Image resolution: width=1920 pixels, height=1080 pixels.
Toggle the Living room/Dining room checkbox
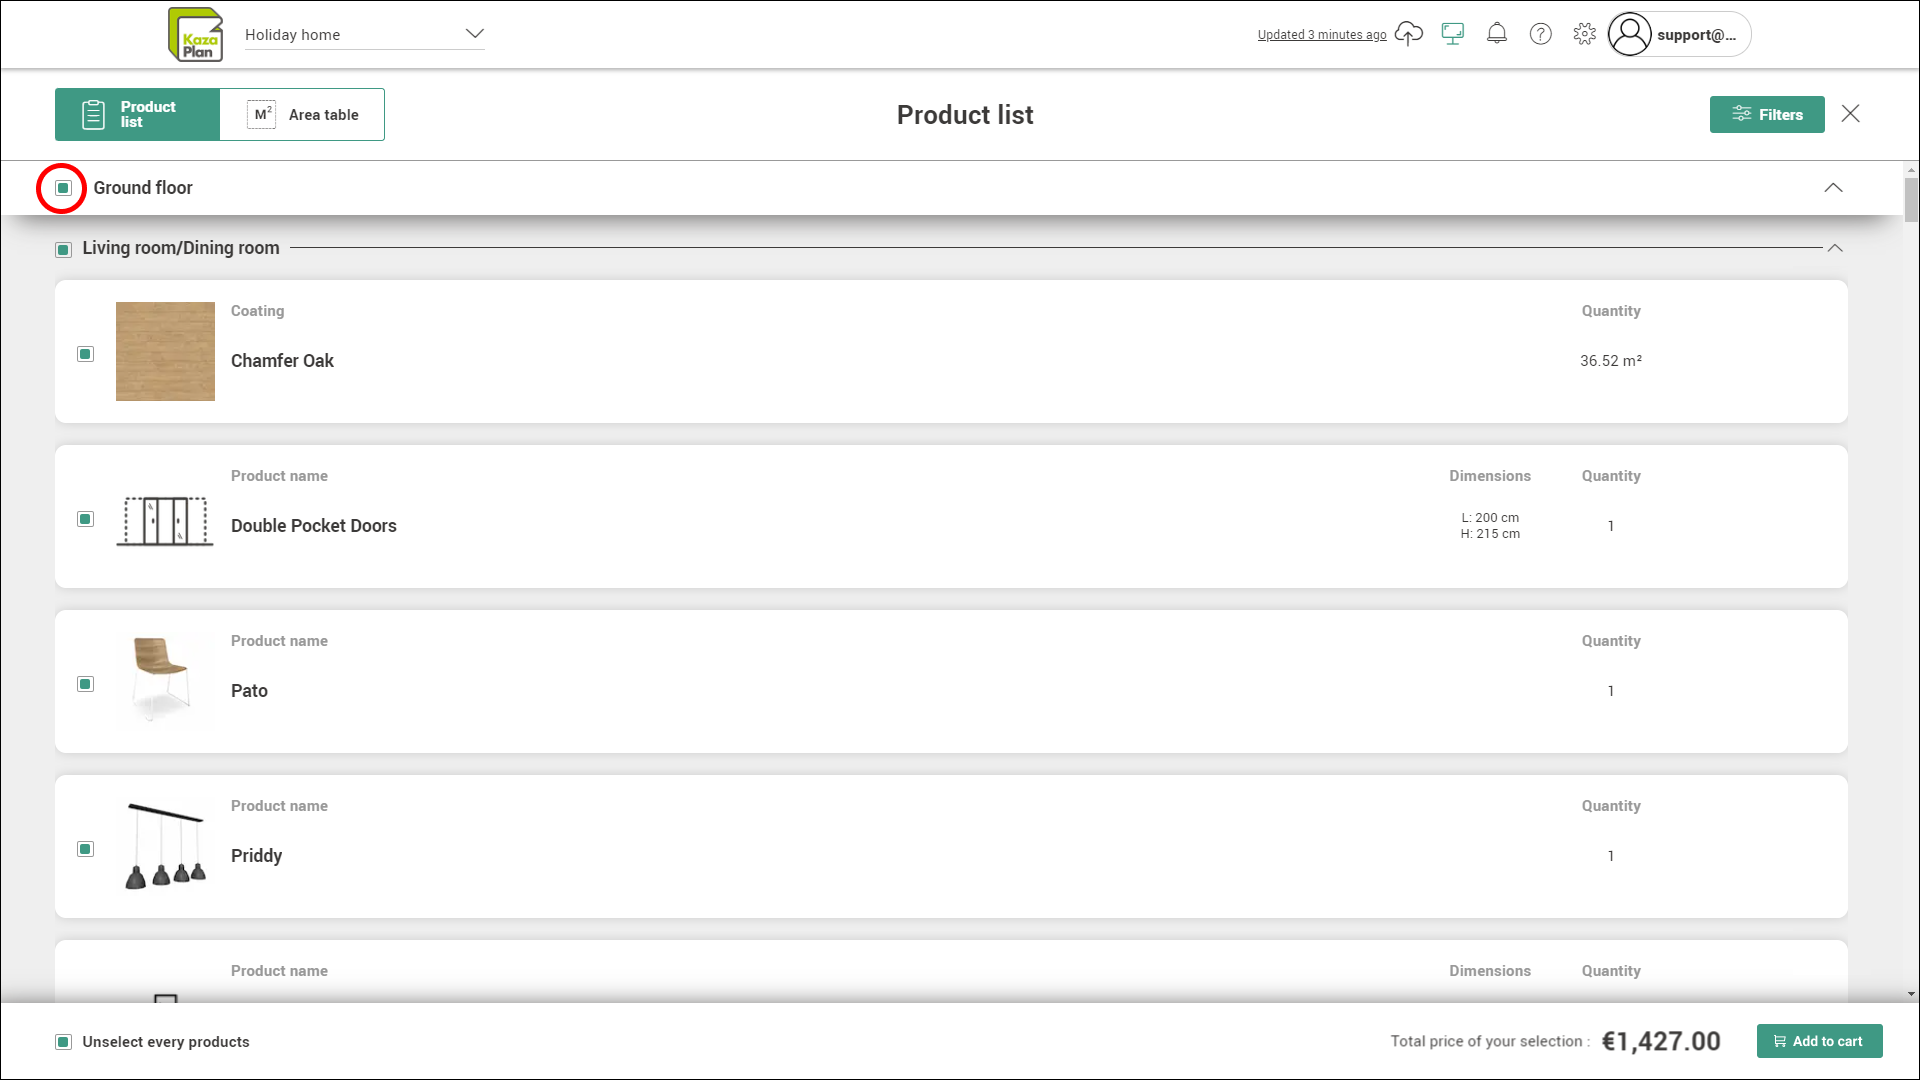pos(63,249)
